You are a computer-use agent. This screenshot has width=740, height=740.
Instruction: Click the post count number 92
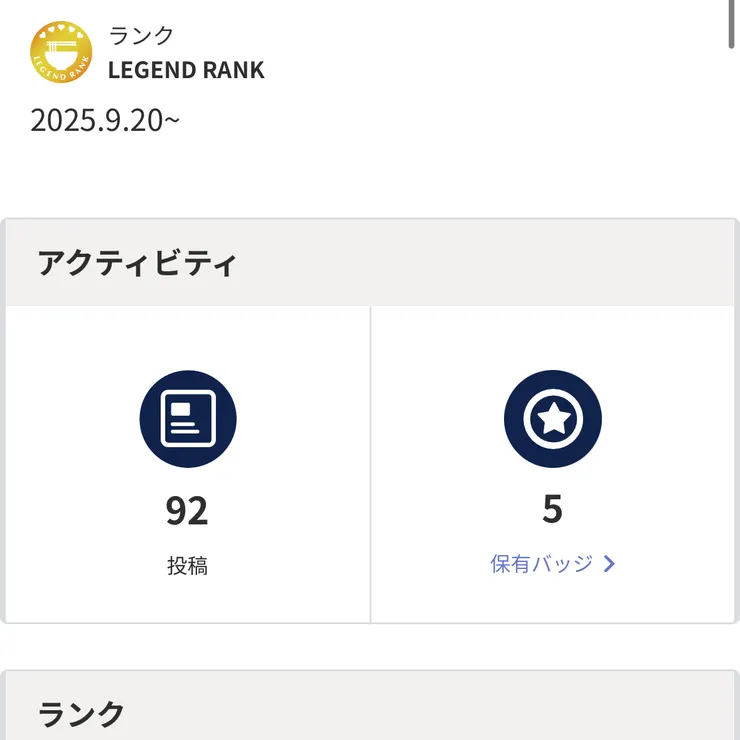pyautogui.click(x=187, y=511)
